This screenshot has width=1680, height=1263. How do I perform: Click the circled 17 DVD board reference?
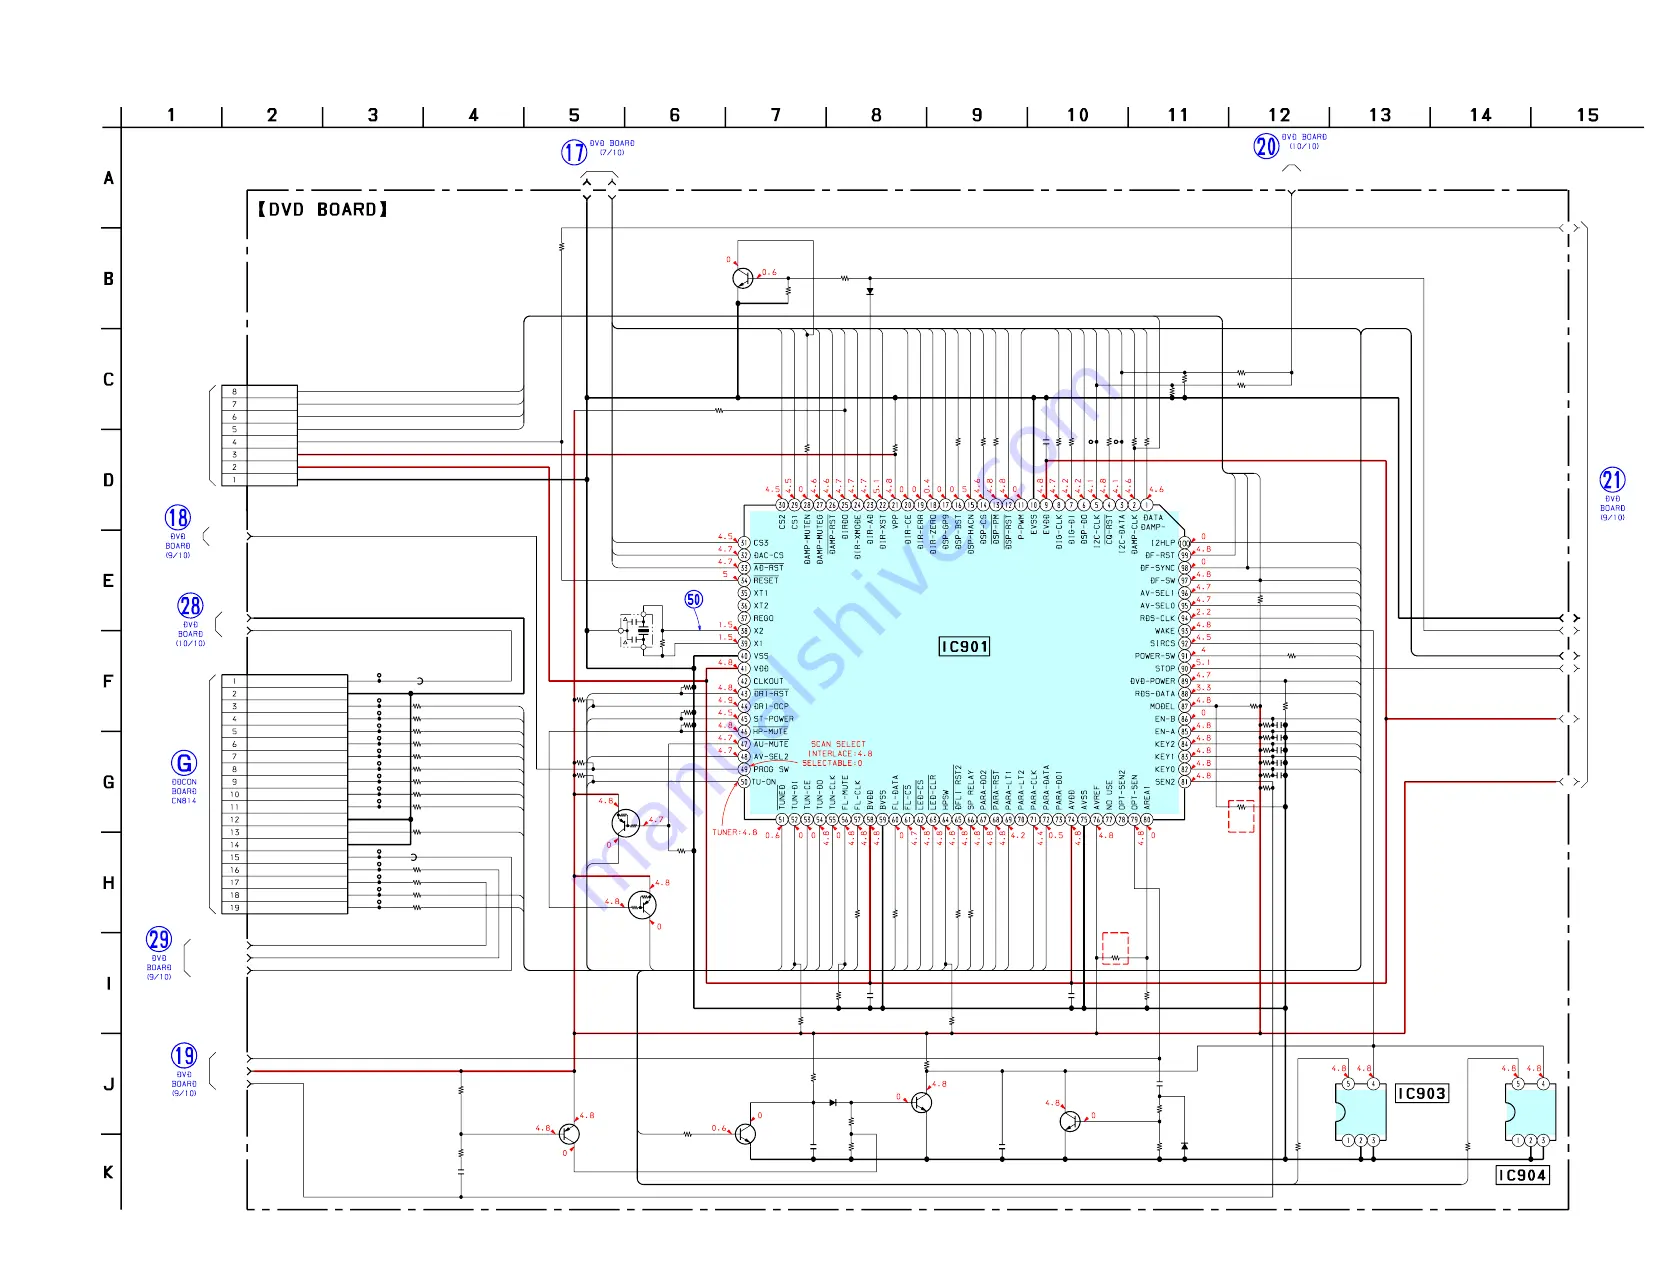(574, 152)
